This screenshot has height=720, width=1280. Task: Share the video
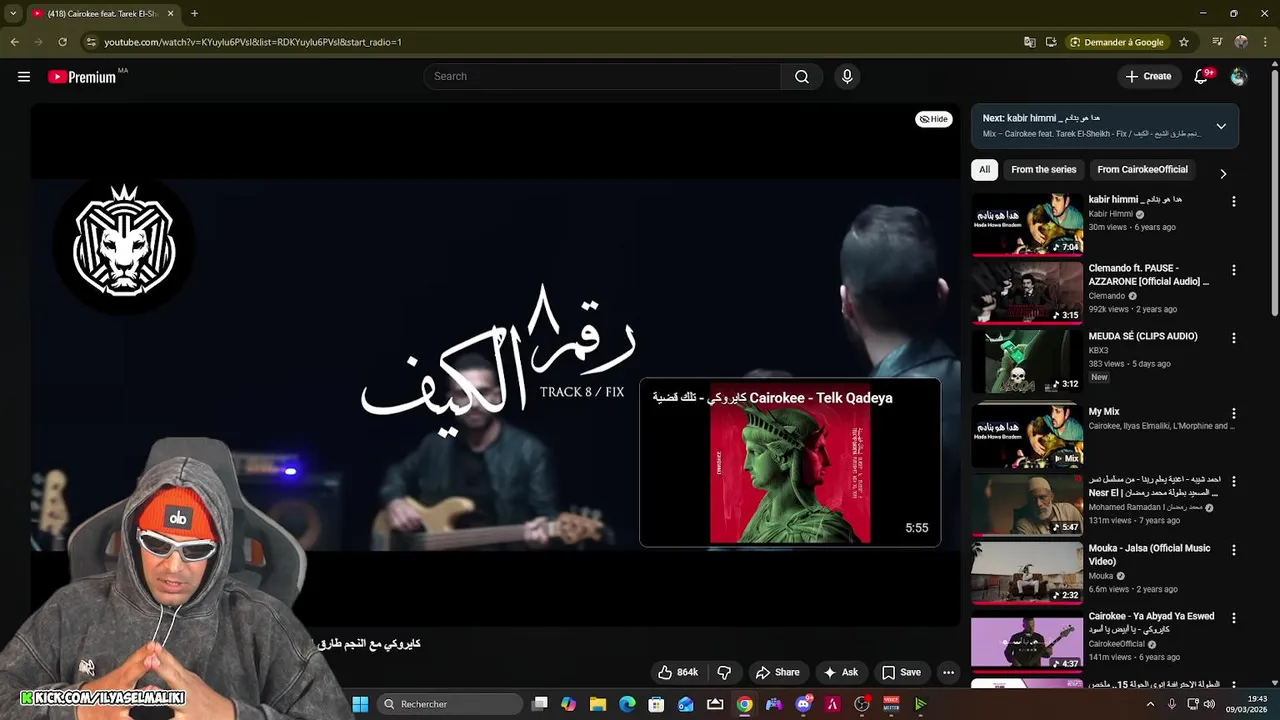pyautogui.click(x=777, y=672)
